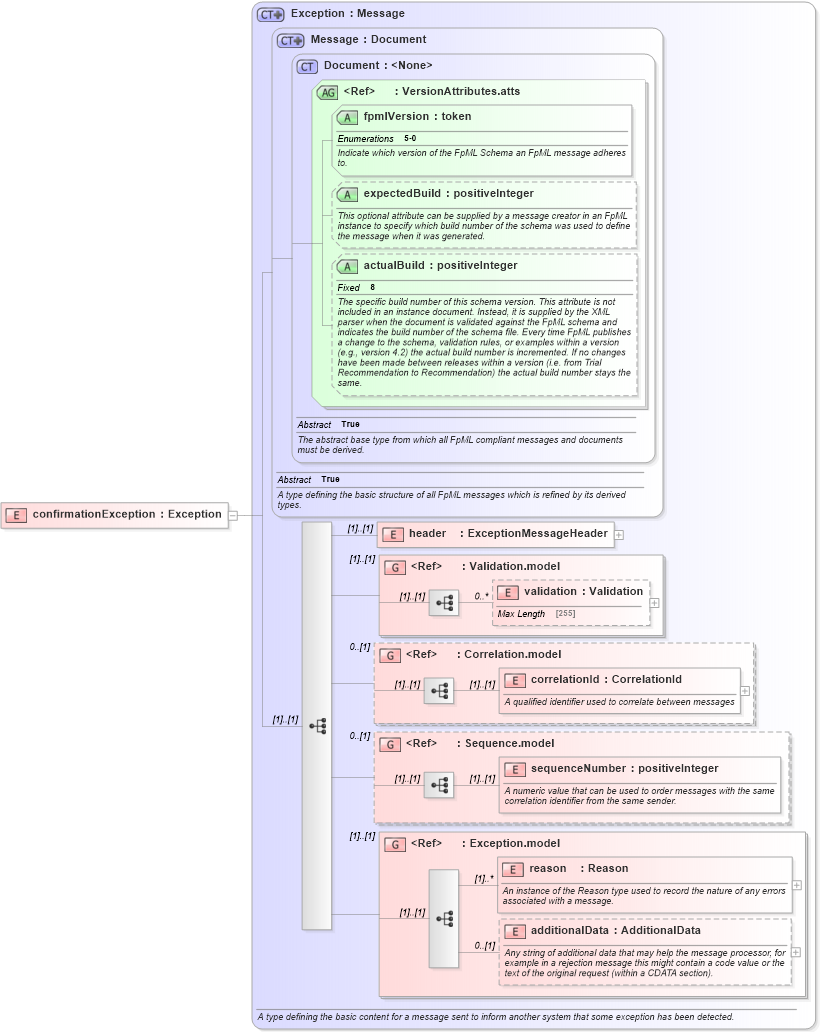Click sequence compositor inside Exception.model
This screenshot has width=820, height=1032.
(444, 919)
